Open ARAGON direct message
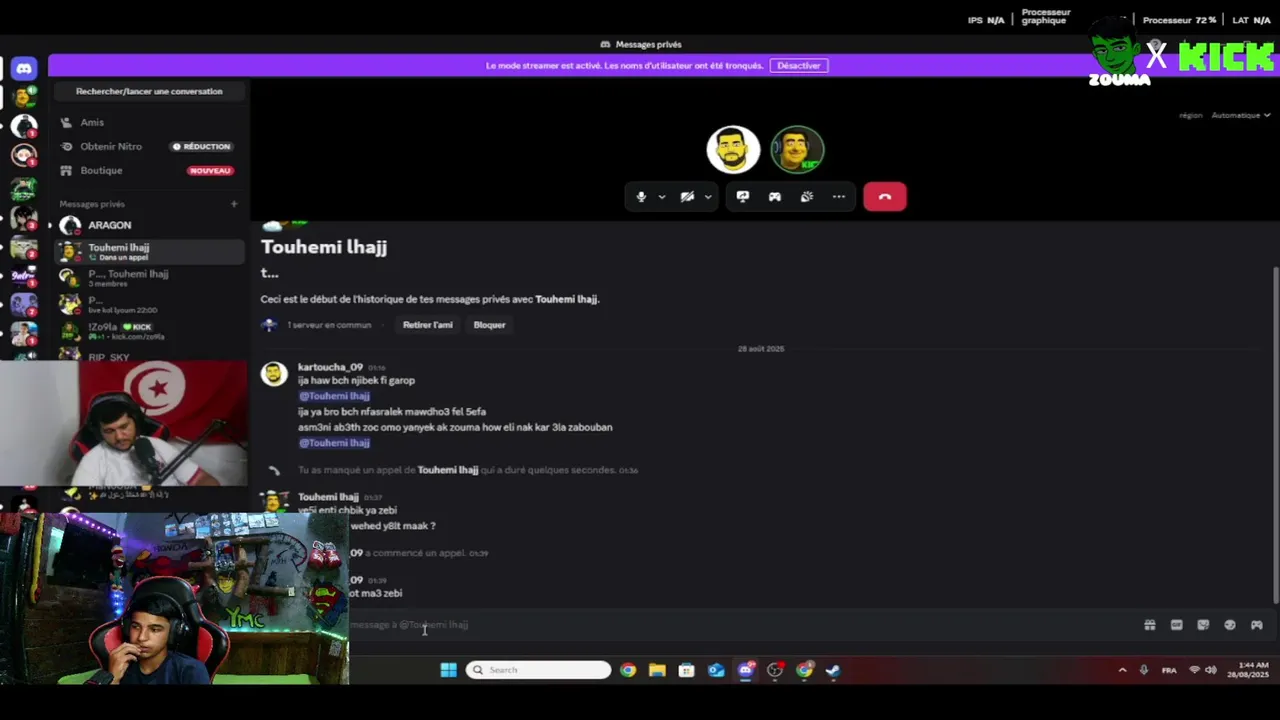This screenshot has height=720, width=1280. (x=150, y=225)
